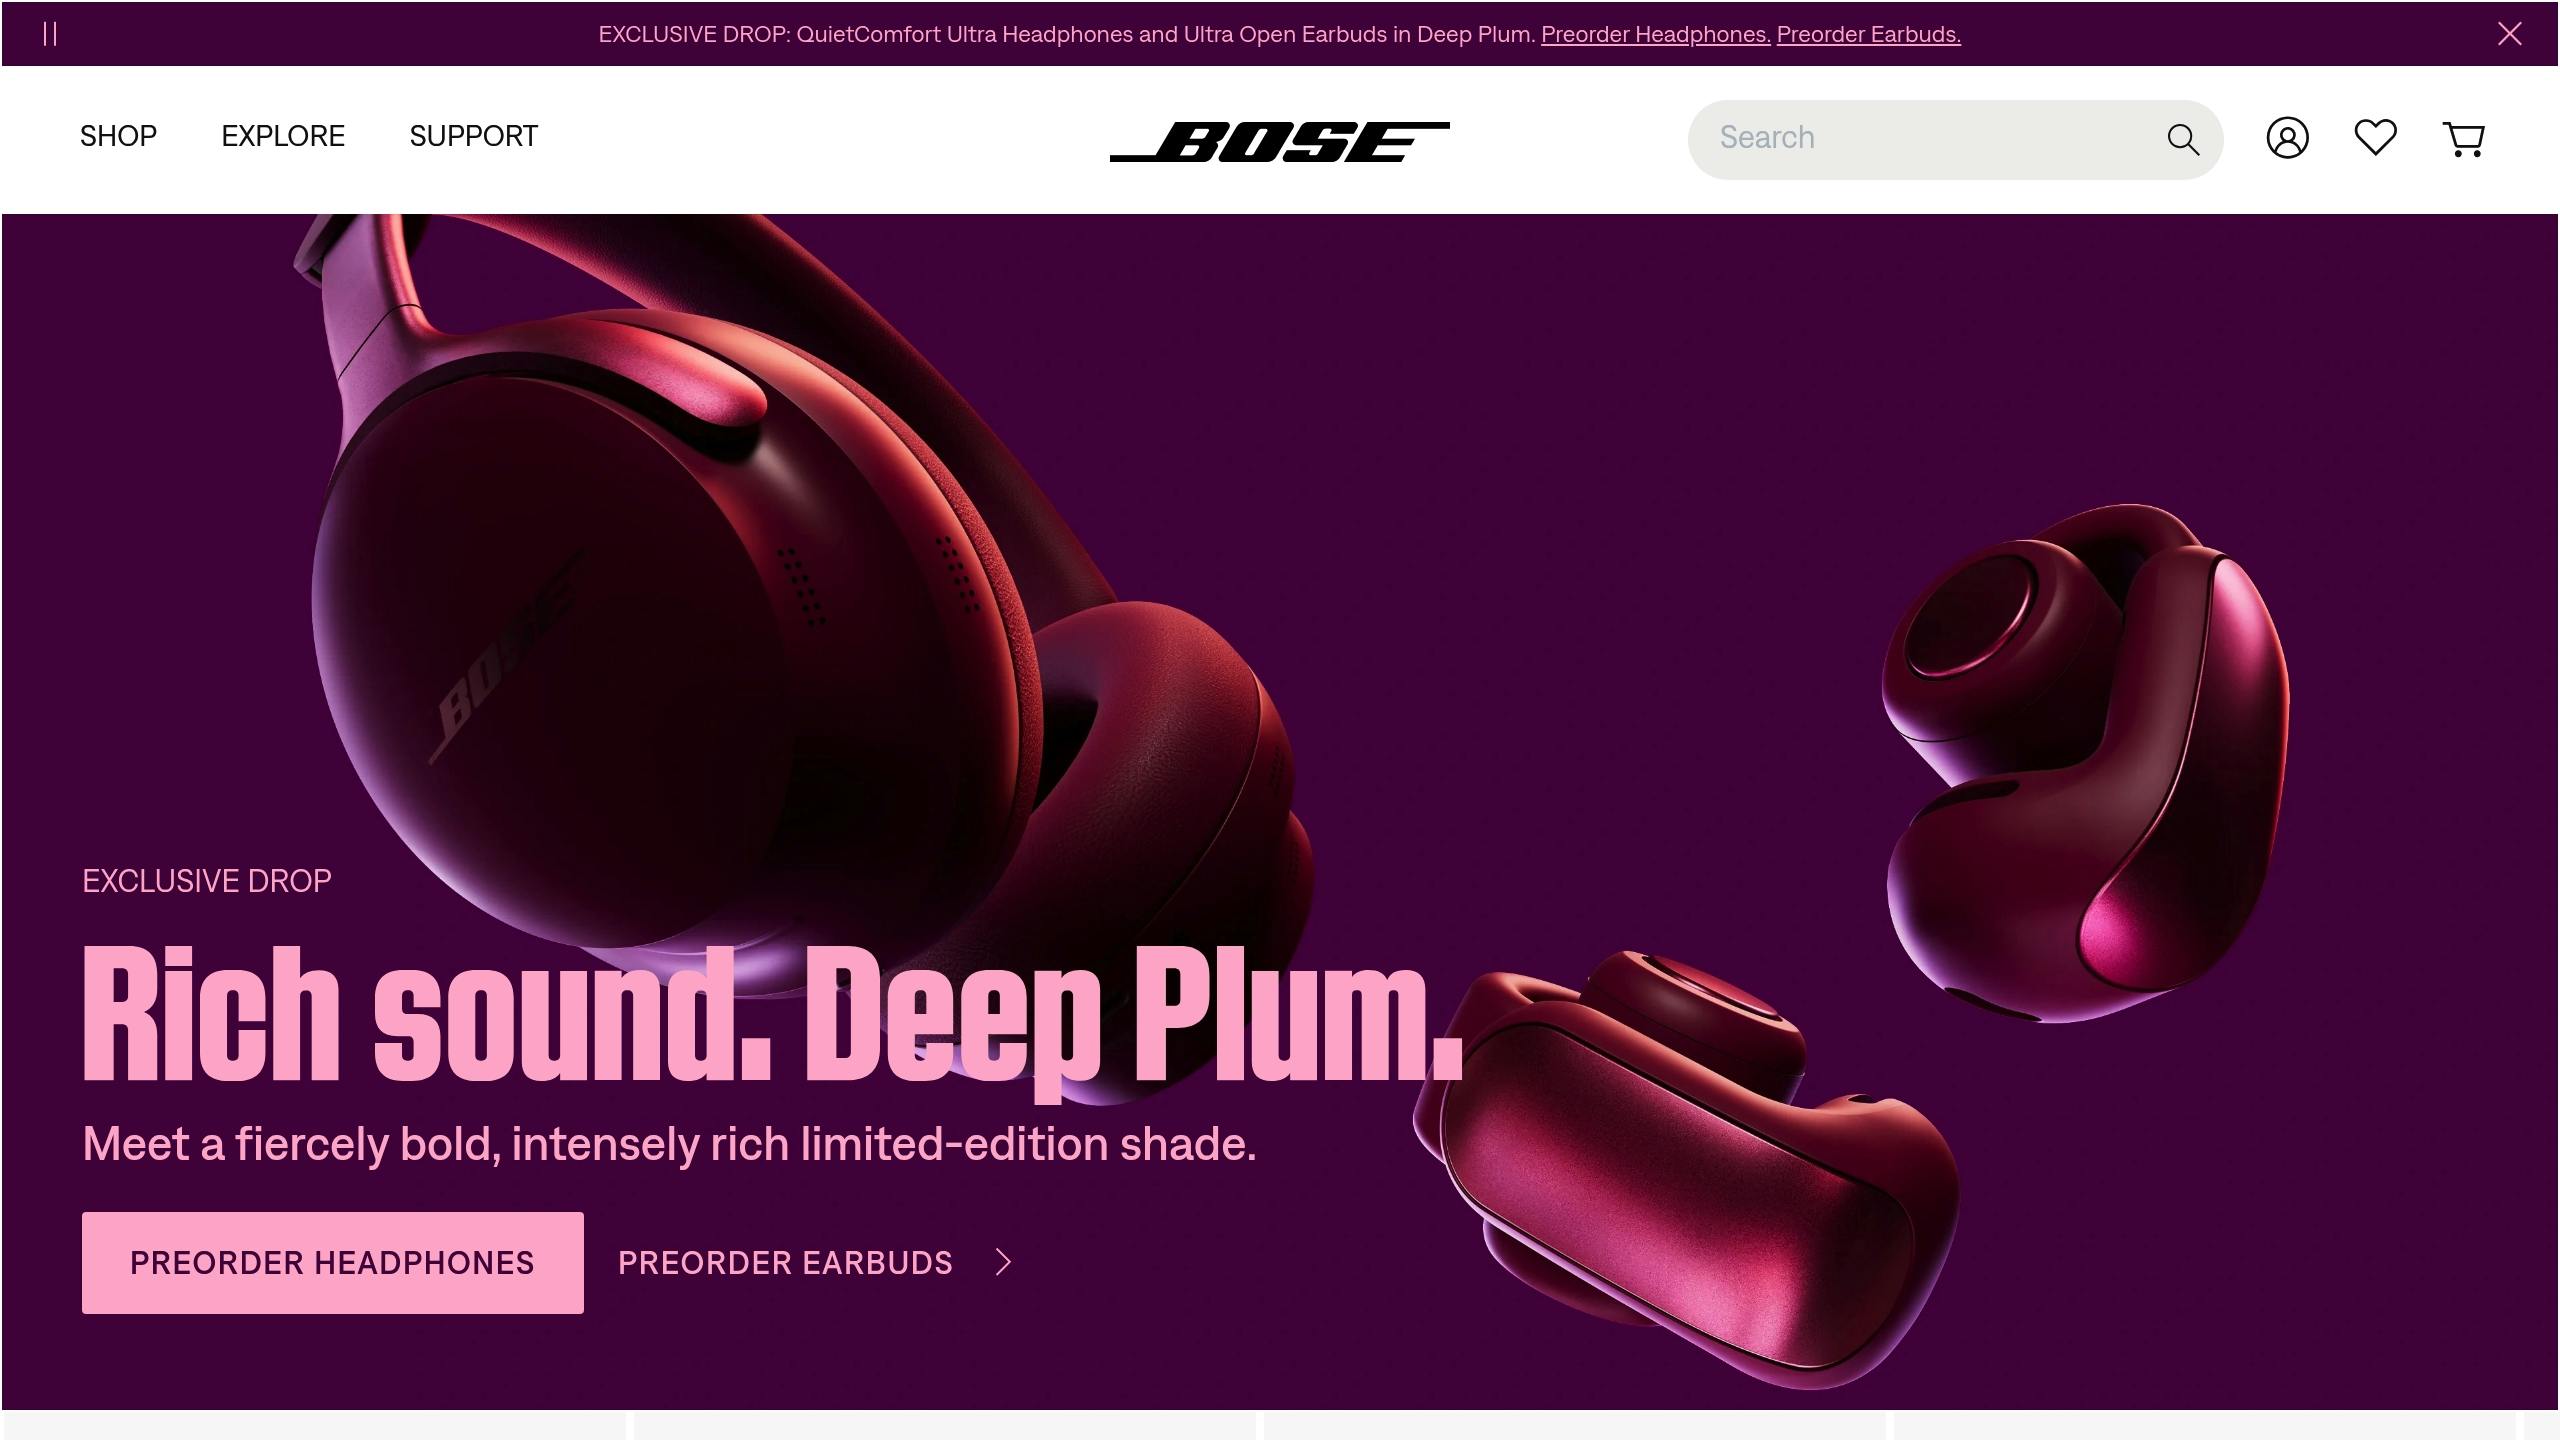Click the arrow beside PREORDER EARBUDS
2560x1440 pixels.
click(x=1004, y=1263)
